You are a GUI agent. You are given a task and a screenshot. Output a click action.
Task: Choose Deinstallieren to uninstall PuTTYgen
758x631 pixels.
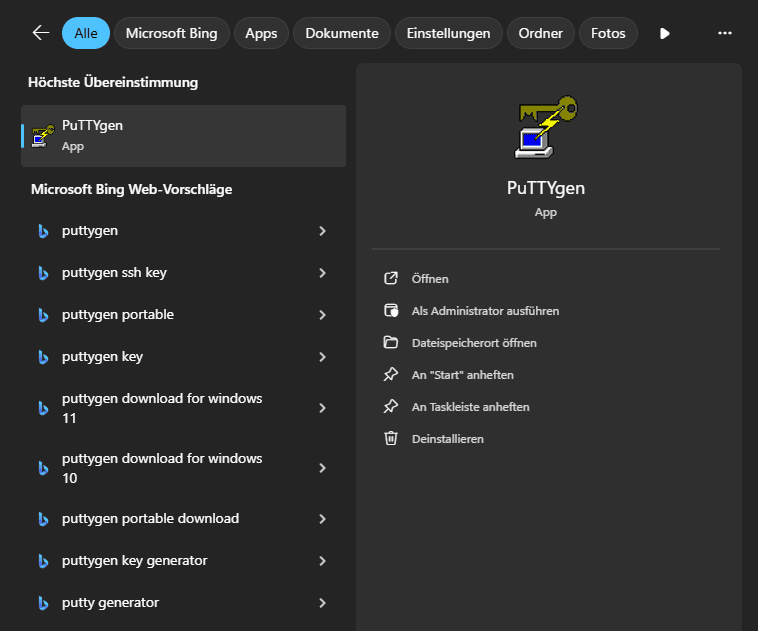click(448, 439)
